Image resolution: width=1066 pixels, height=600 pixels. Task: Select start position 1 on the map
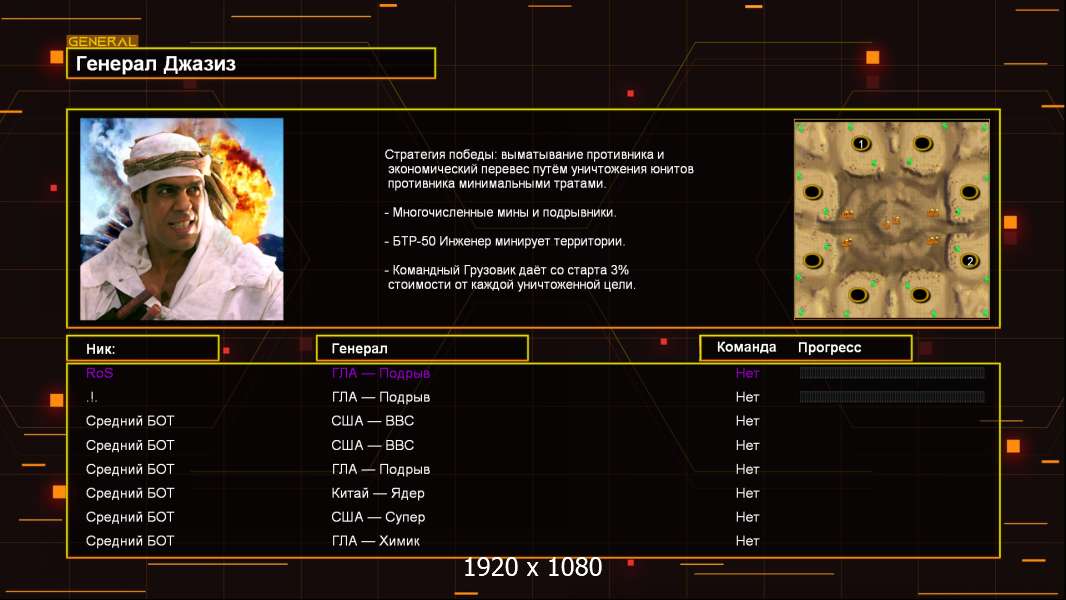click(861, 144)
